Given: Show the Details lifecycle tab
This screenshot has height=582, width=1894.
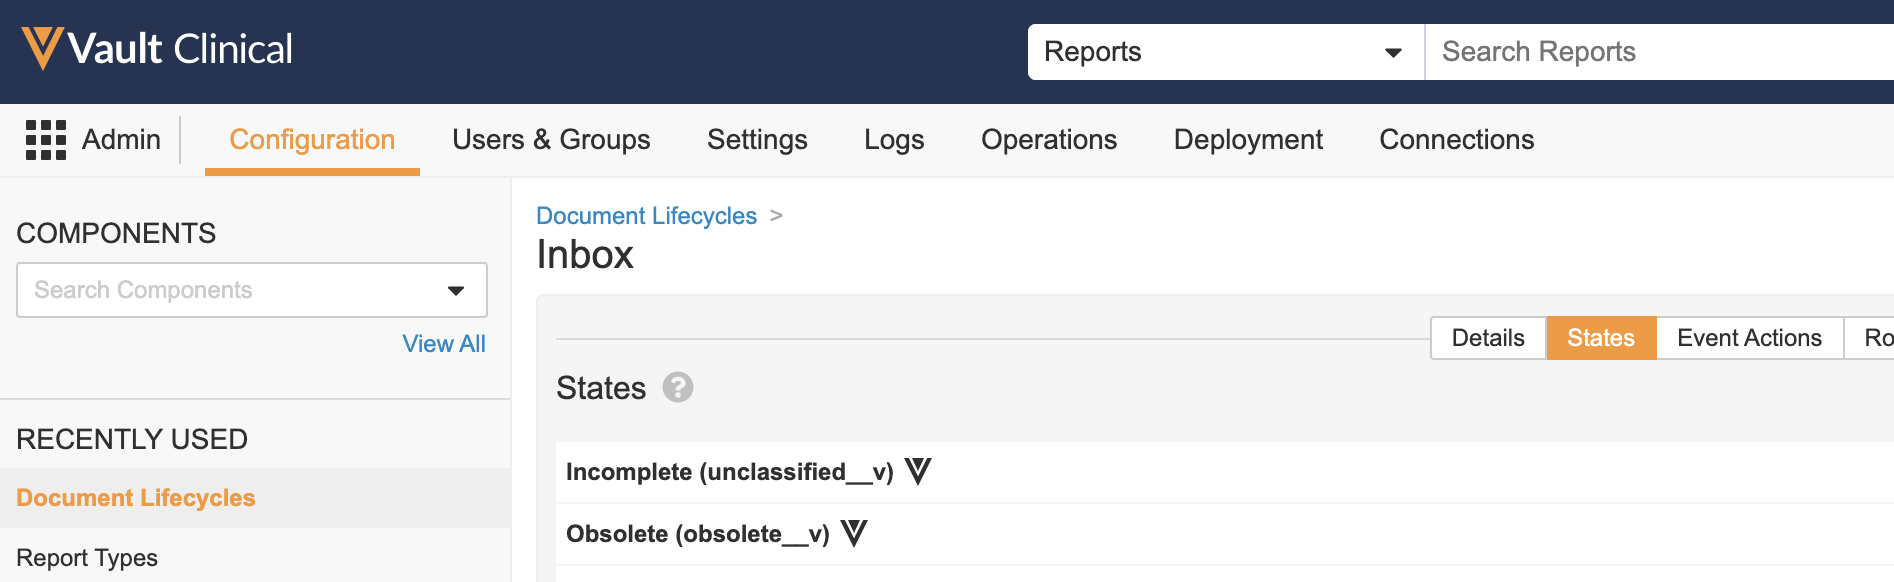Looking at the screenshot, I should coord(1488,338).
